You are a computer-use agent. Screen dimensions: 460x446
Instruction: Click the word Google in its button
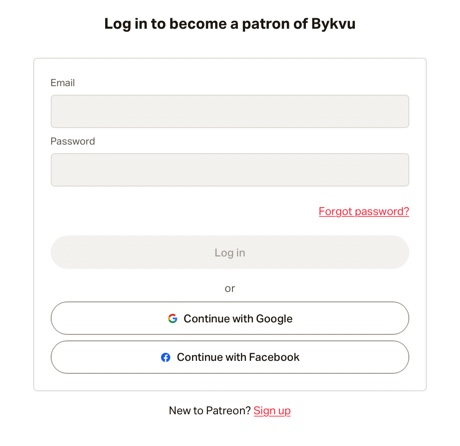click(274, 319)
